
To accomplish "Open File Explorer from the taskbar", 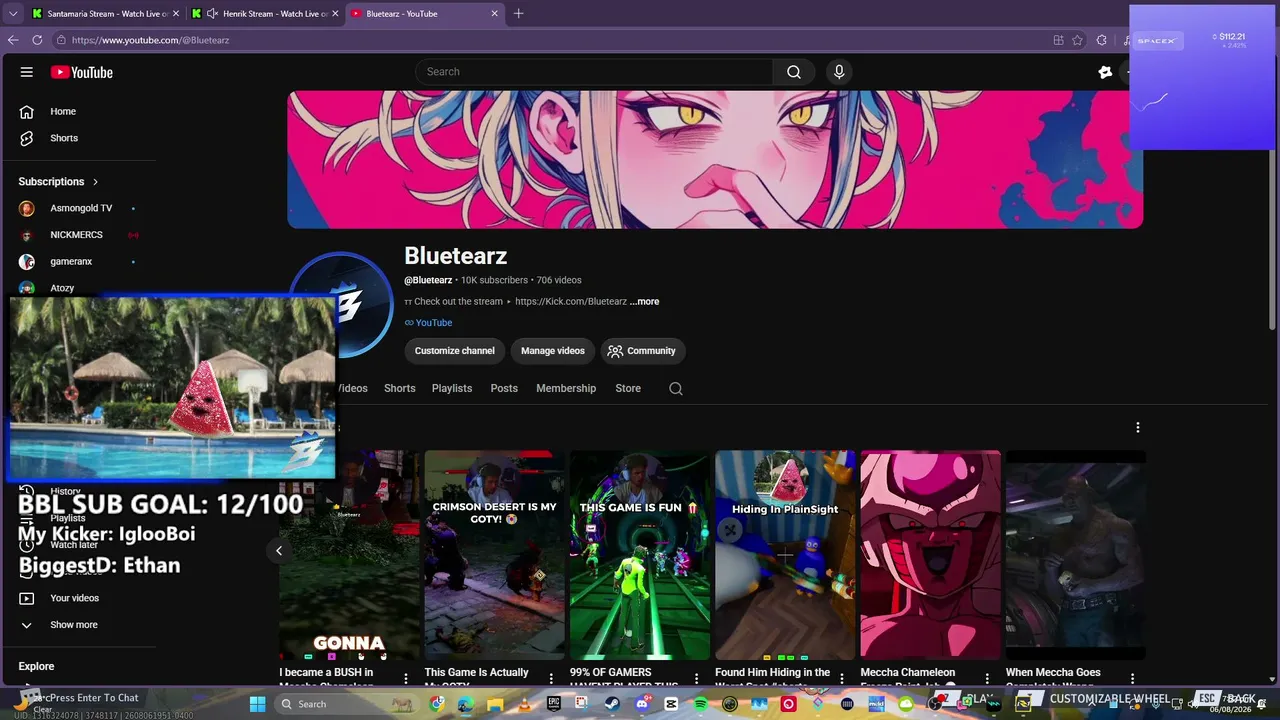I will coord(495,704).
